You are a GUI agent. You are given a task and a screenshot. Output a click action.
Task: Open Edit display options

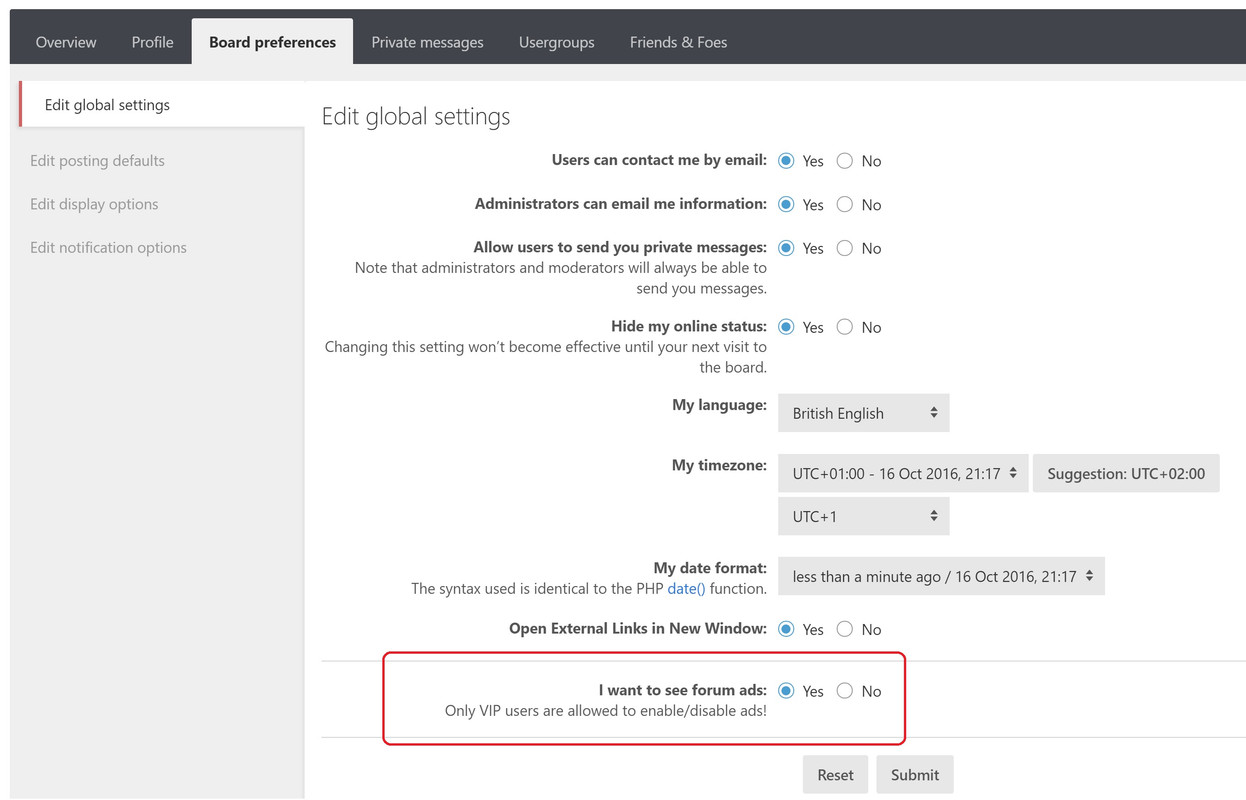[x=94, y=204]
